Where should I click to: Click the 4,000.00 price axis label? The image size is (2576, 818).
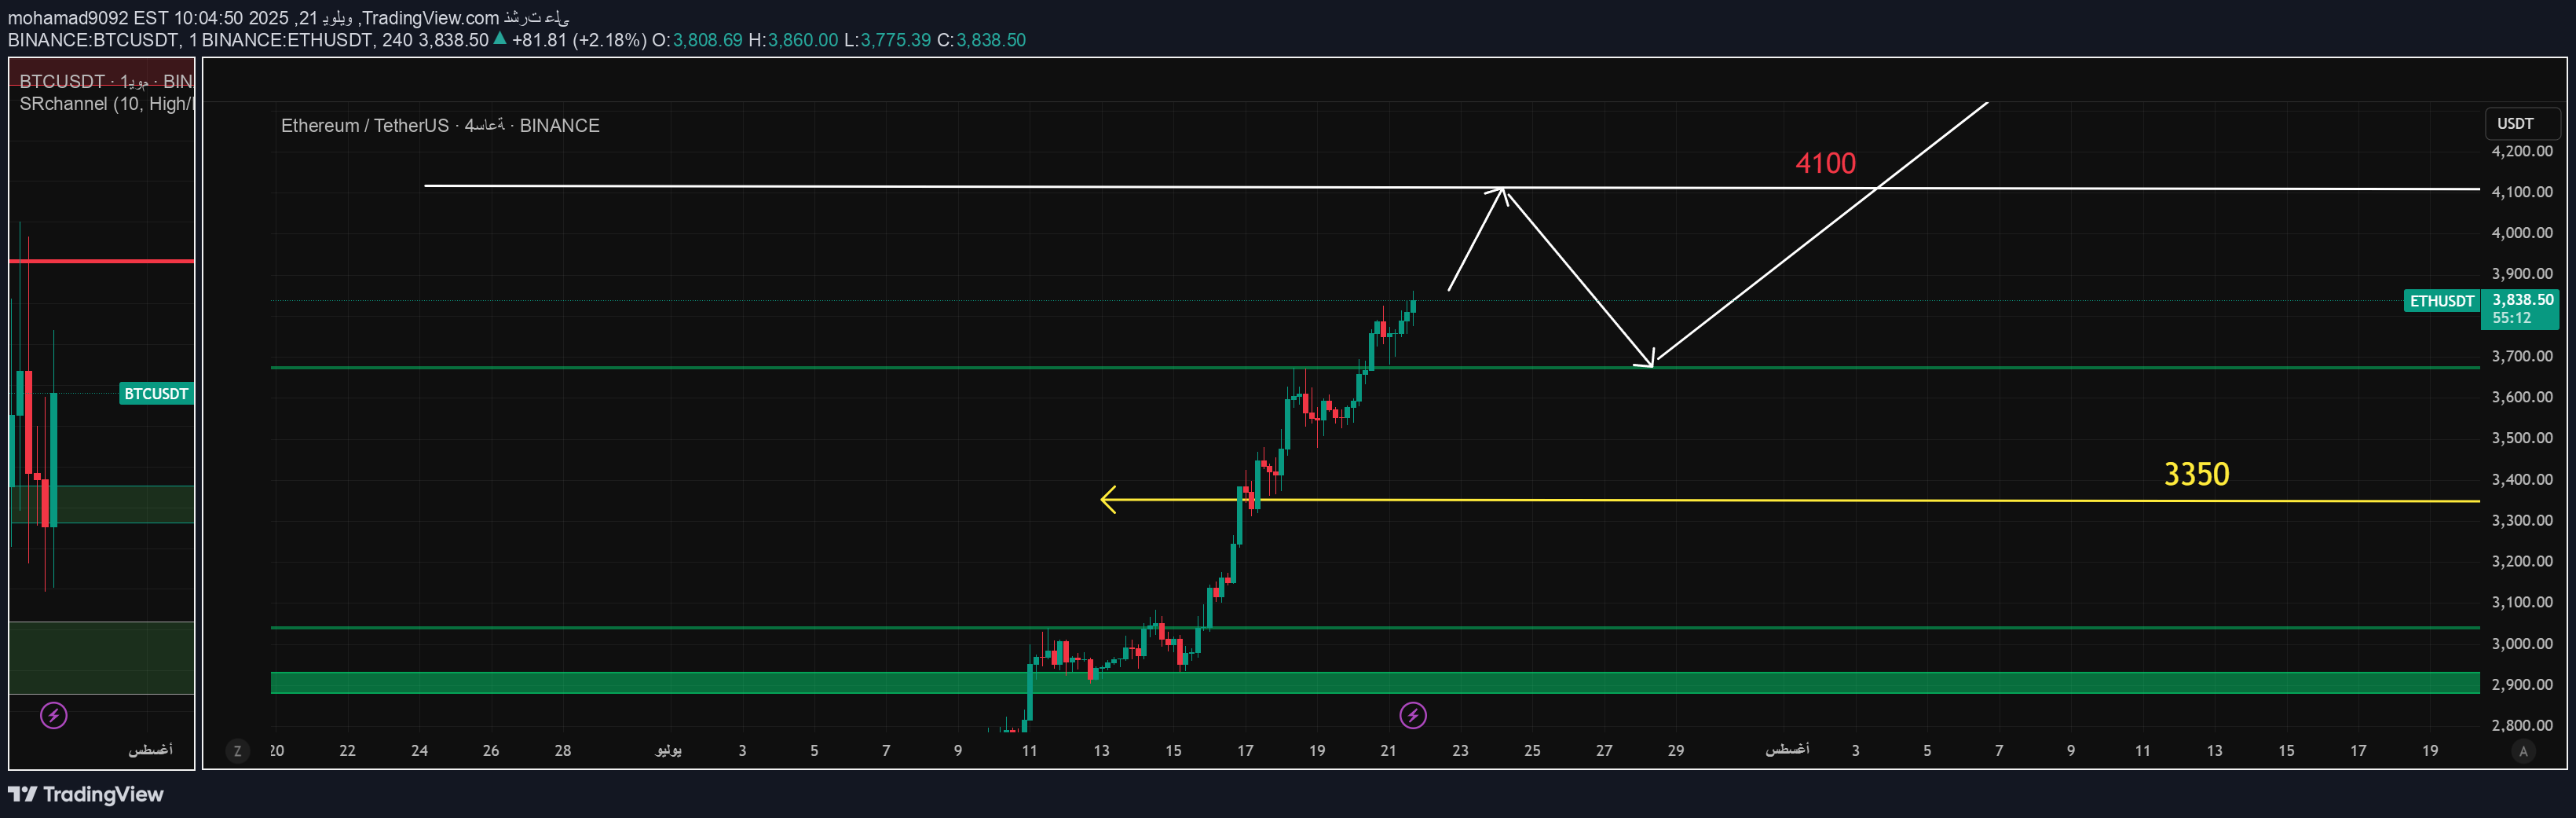2521,233
